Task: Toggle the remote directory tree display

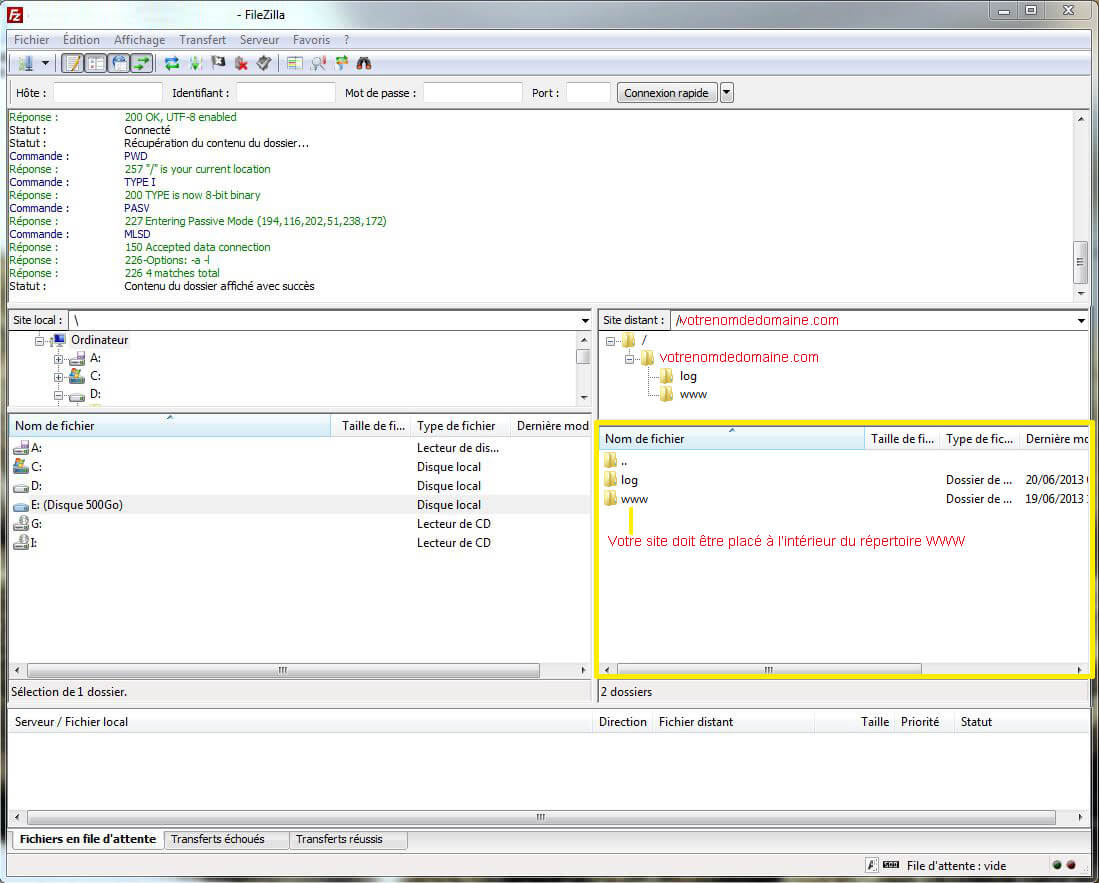Action: (x=119, y=64)
